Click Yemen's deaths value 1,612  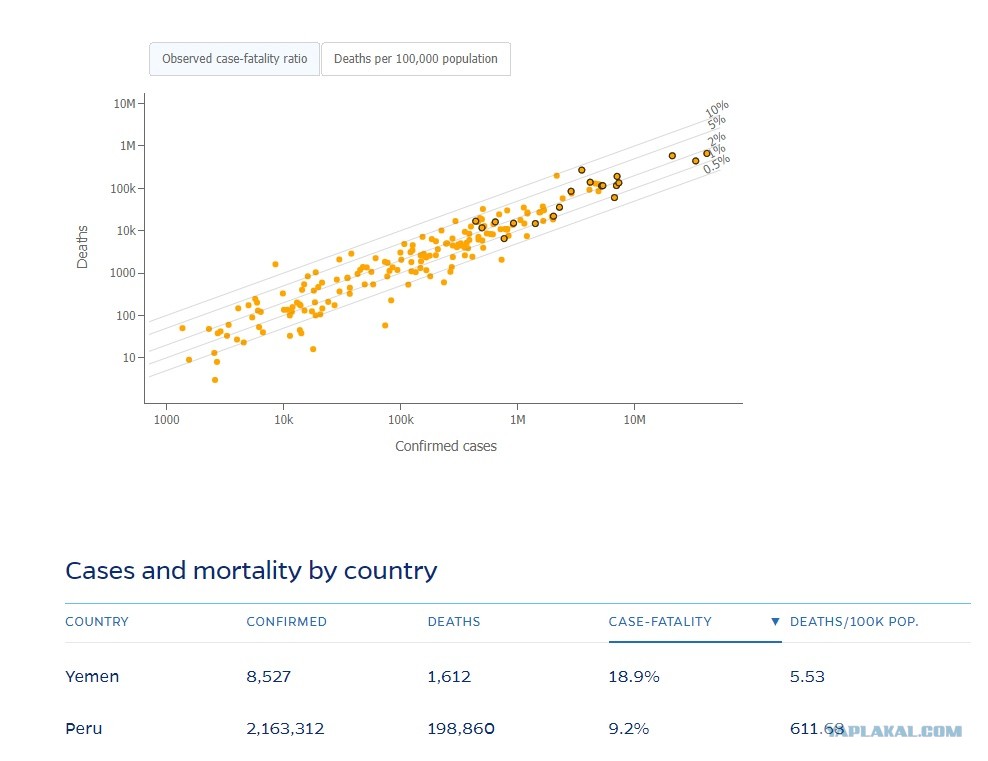[x=449, y=677]
